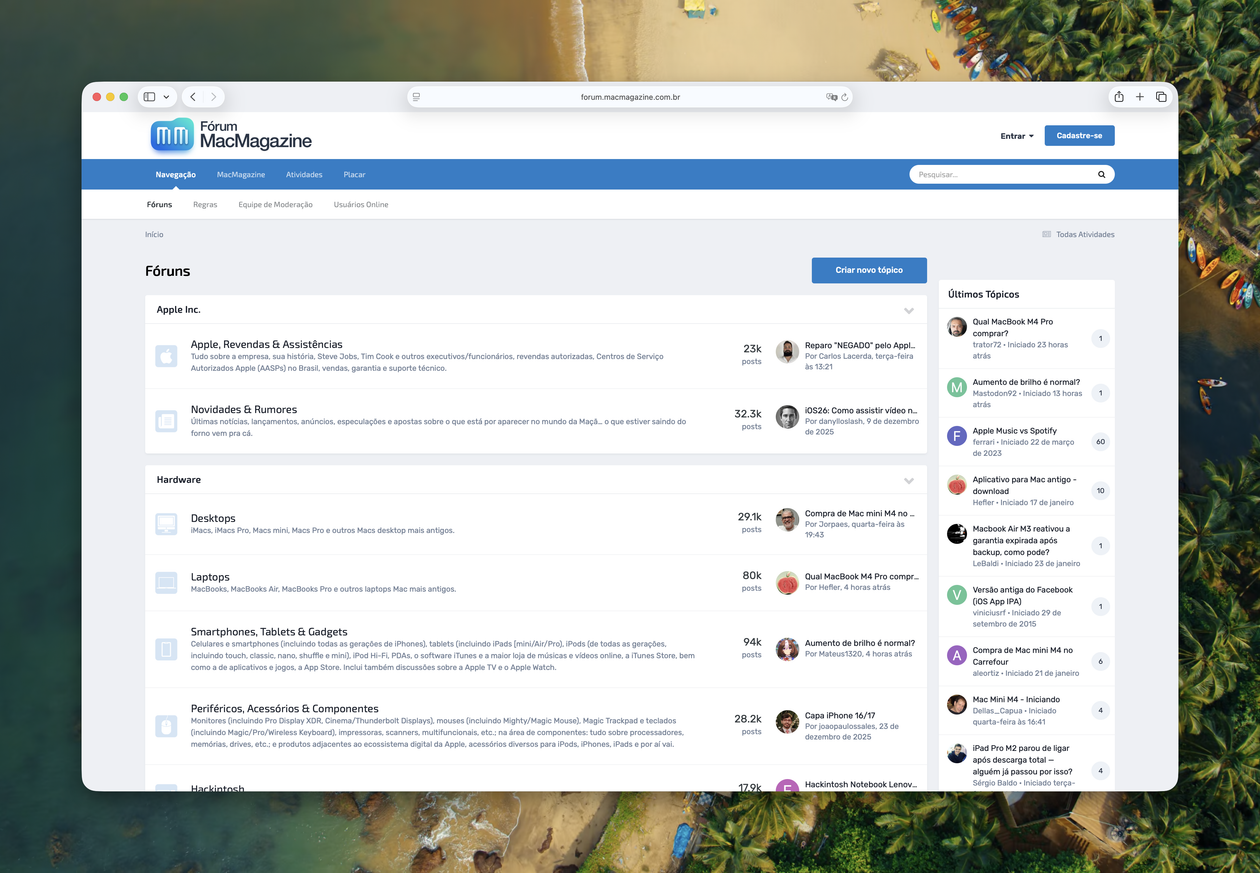This screenshot has height=873, width=1260.
Task: Open the Atividades menu tab
Action: click(304, 175)
